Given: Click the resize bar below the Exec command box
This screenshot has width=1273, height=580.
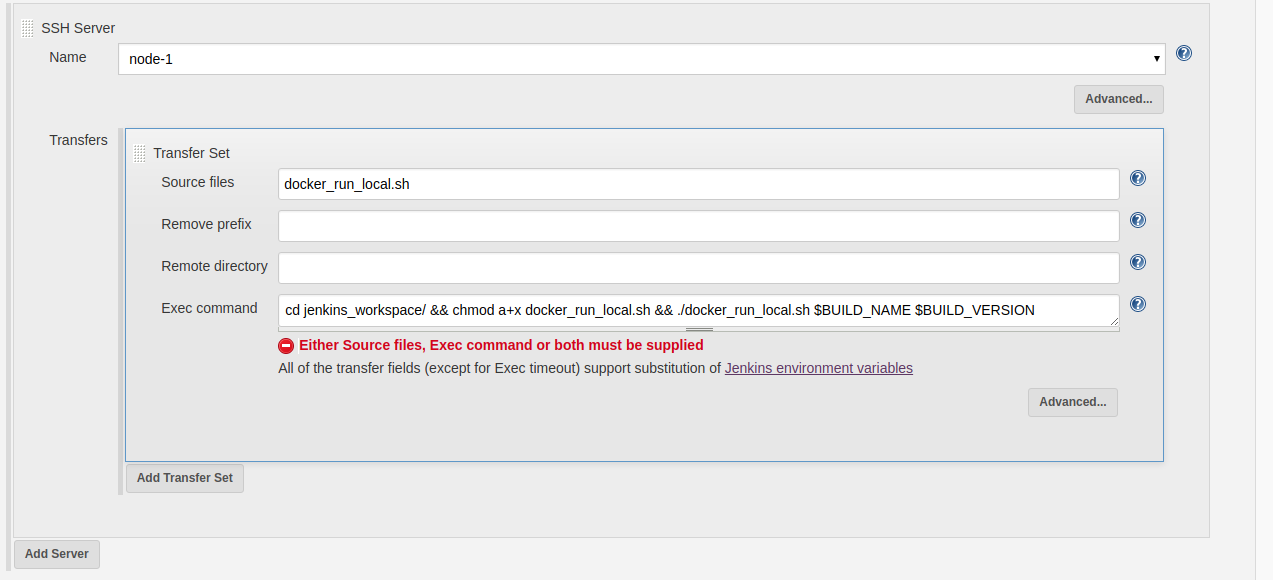Looking at the screenshot, I should (x=699, y=329).
